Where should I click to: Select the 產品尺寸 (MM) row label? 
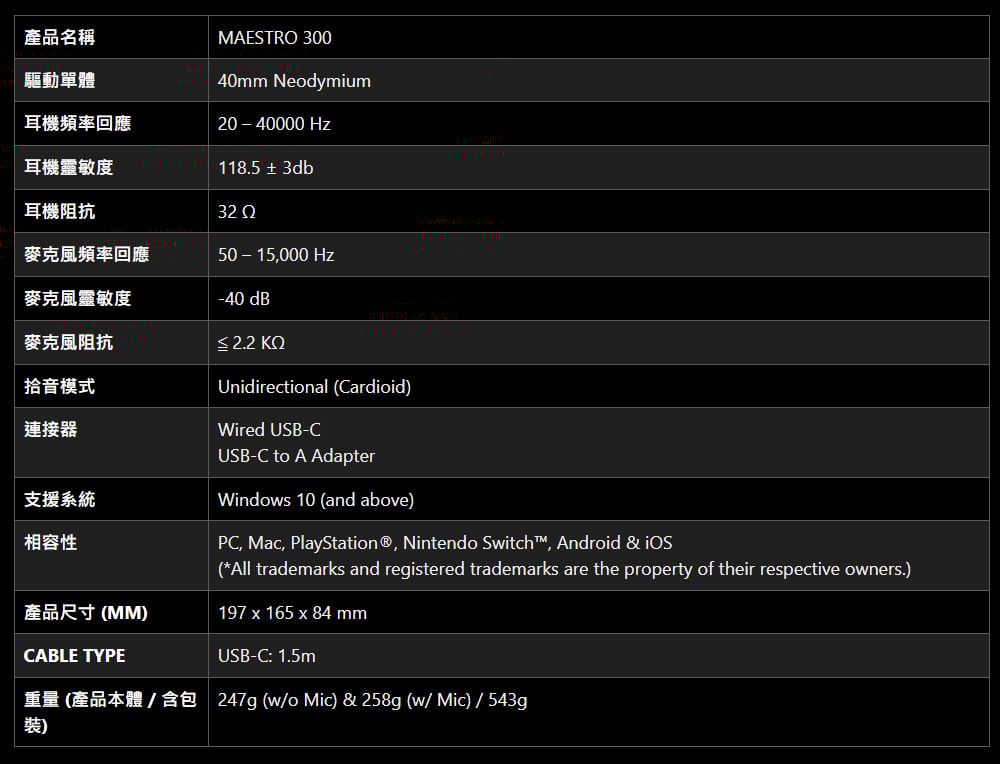(x=86, y=613)
